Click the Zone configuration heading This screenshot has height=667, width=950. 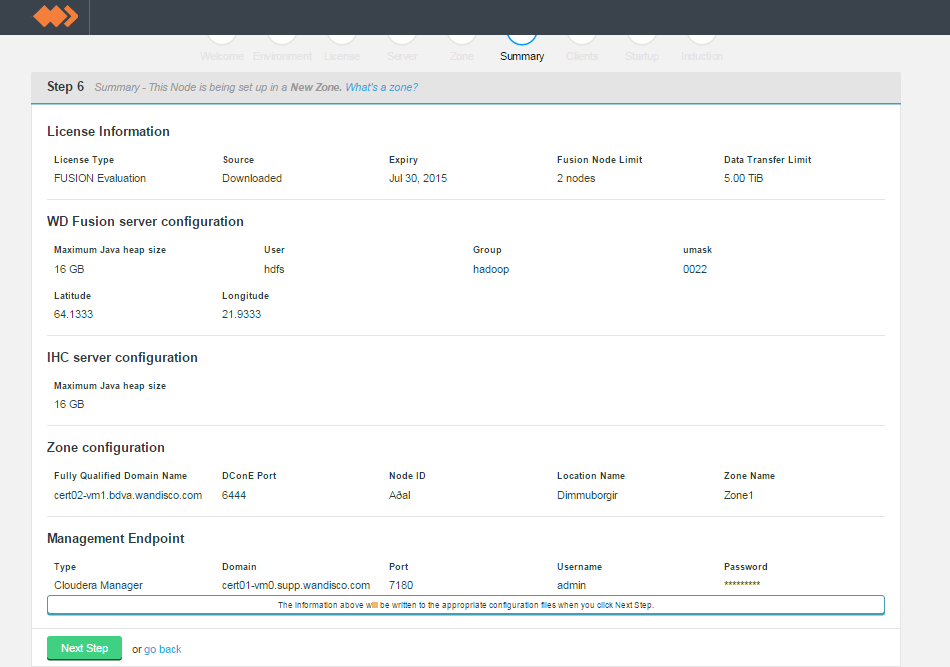106,448
